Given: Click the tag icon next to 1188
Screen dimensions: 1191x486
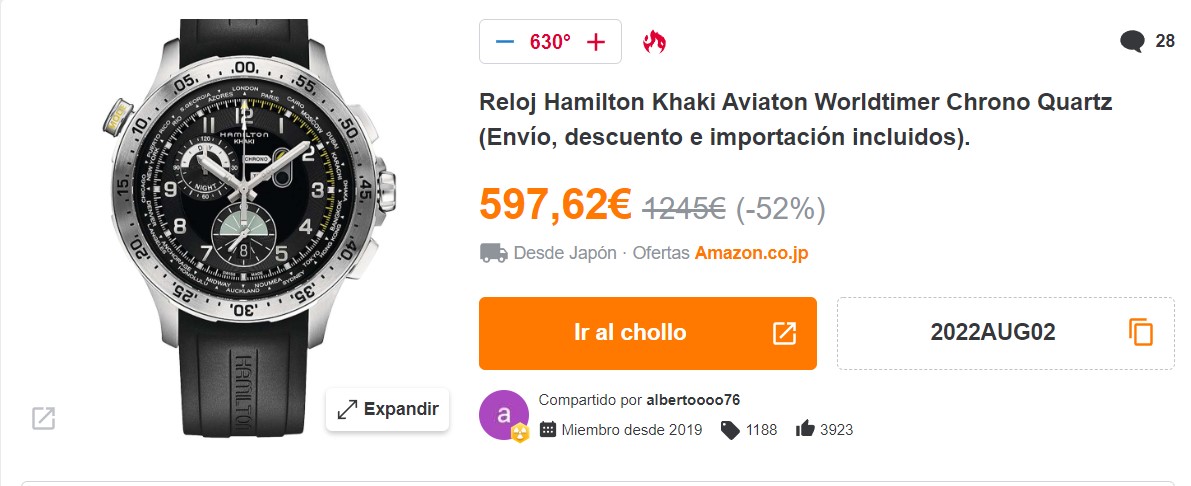Looking at the screenshot, I should click(730, 430).
